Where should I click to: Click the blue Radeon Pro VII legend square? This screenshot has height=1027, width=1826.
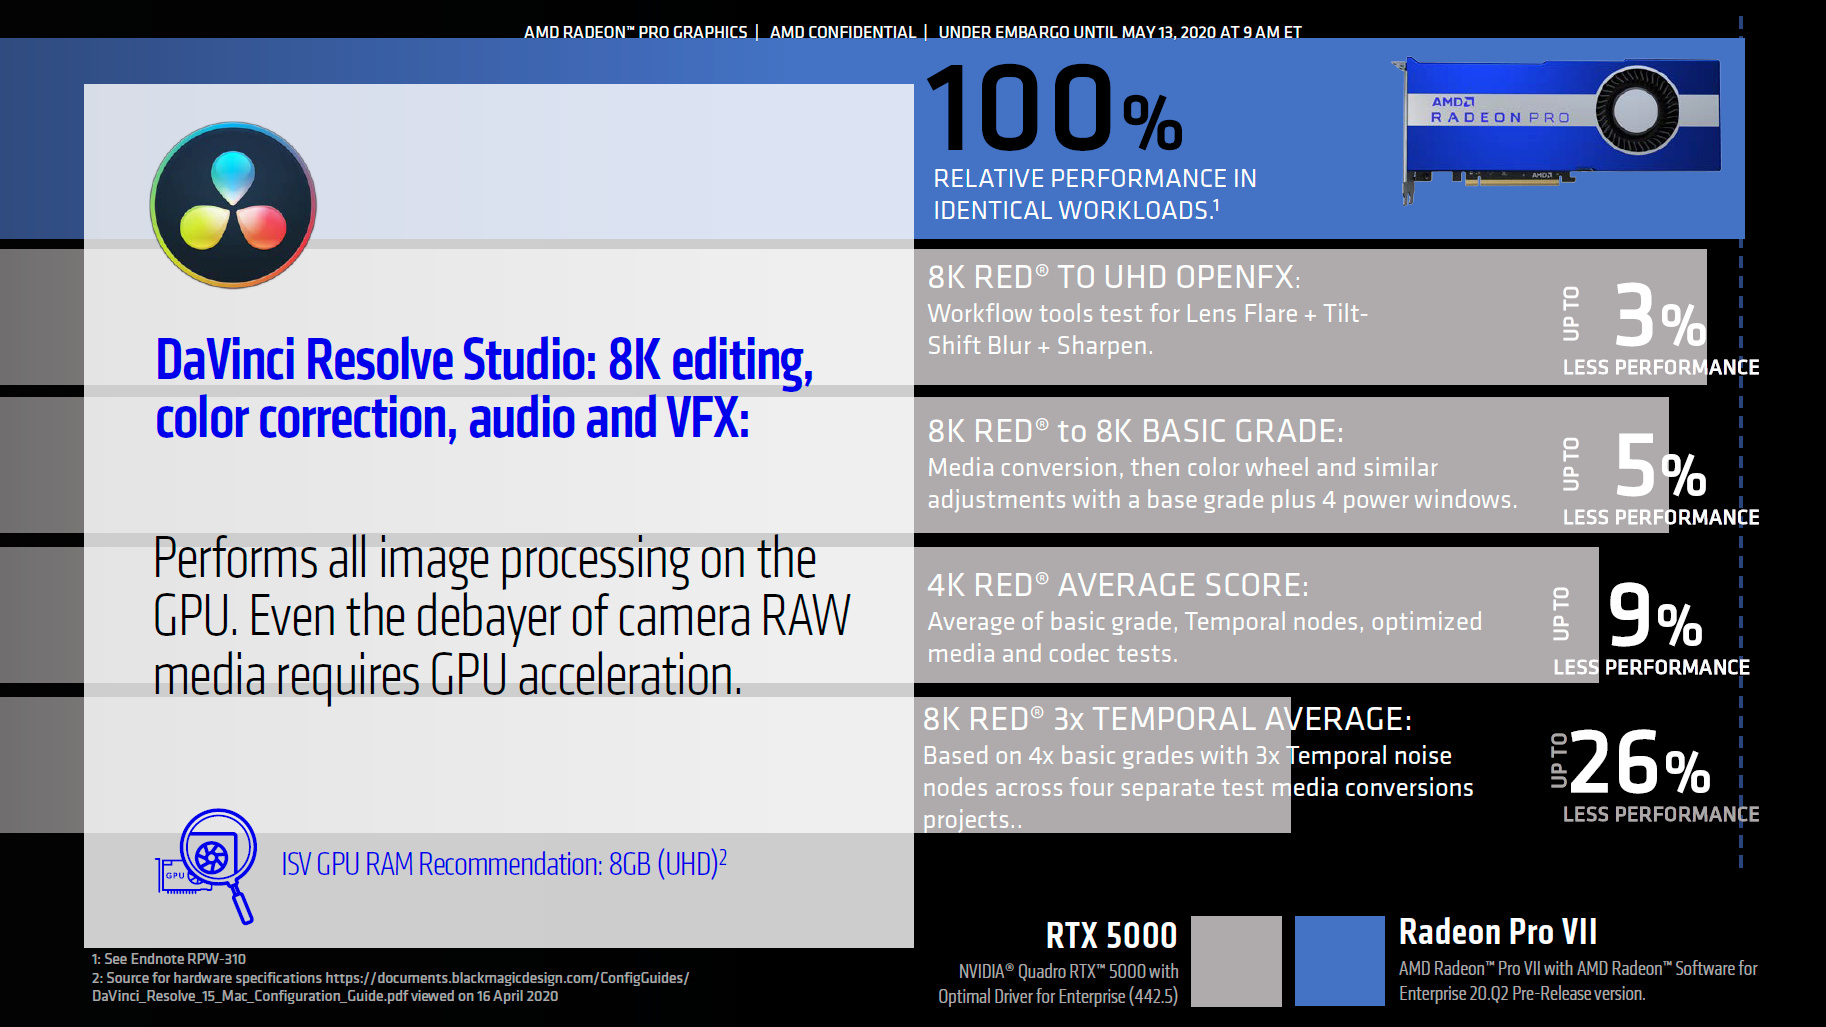[1340, 961]
